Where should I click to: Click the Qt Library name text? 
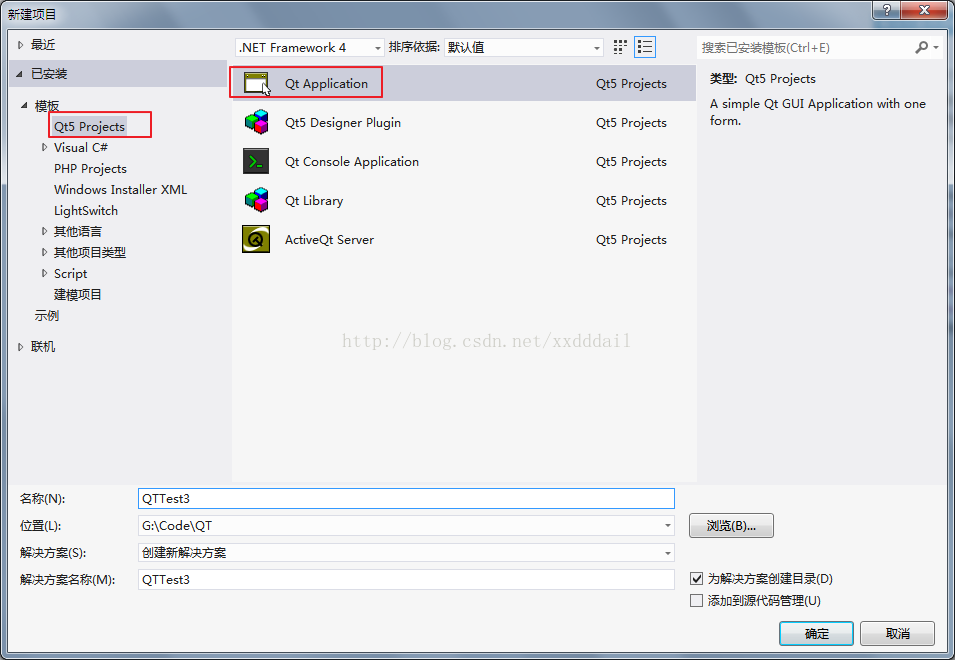pos(314,200)
